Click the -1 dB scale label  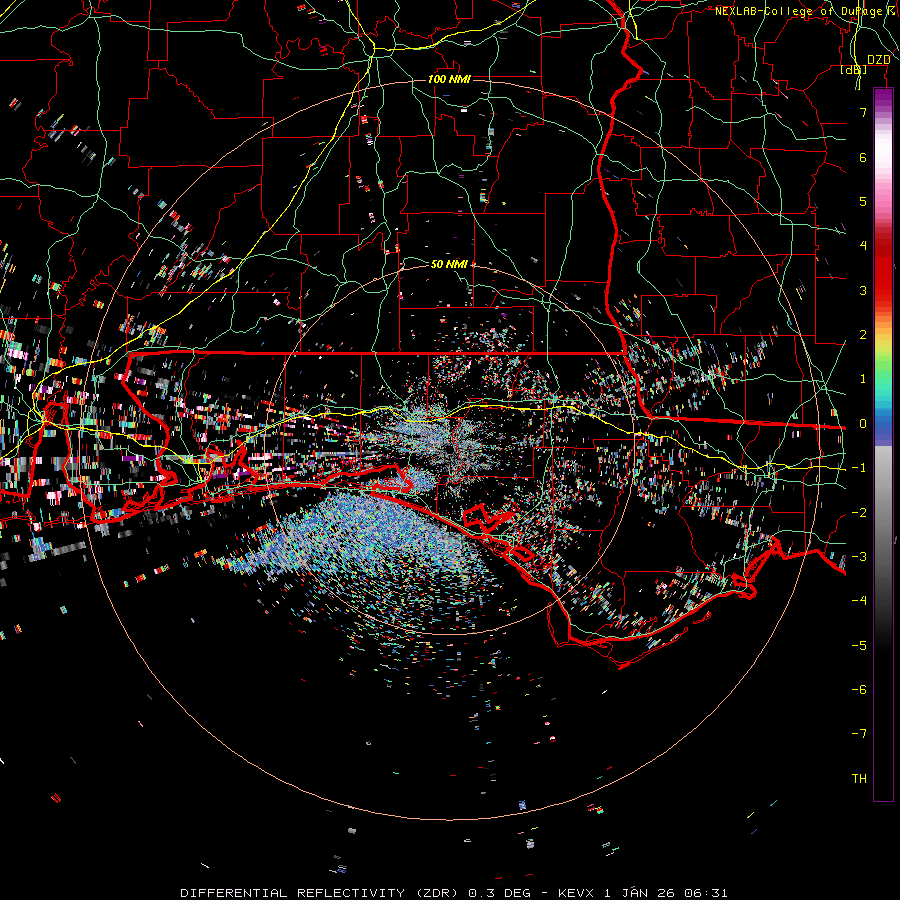pos(859,468)
